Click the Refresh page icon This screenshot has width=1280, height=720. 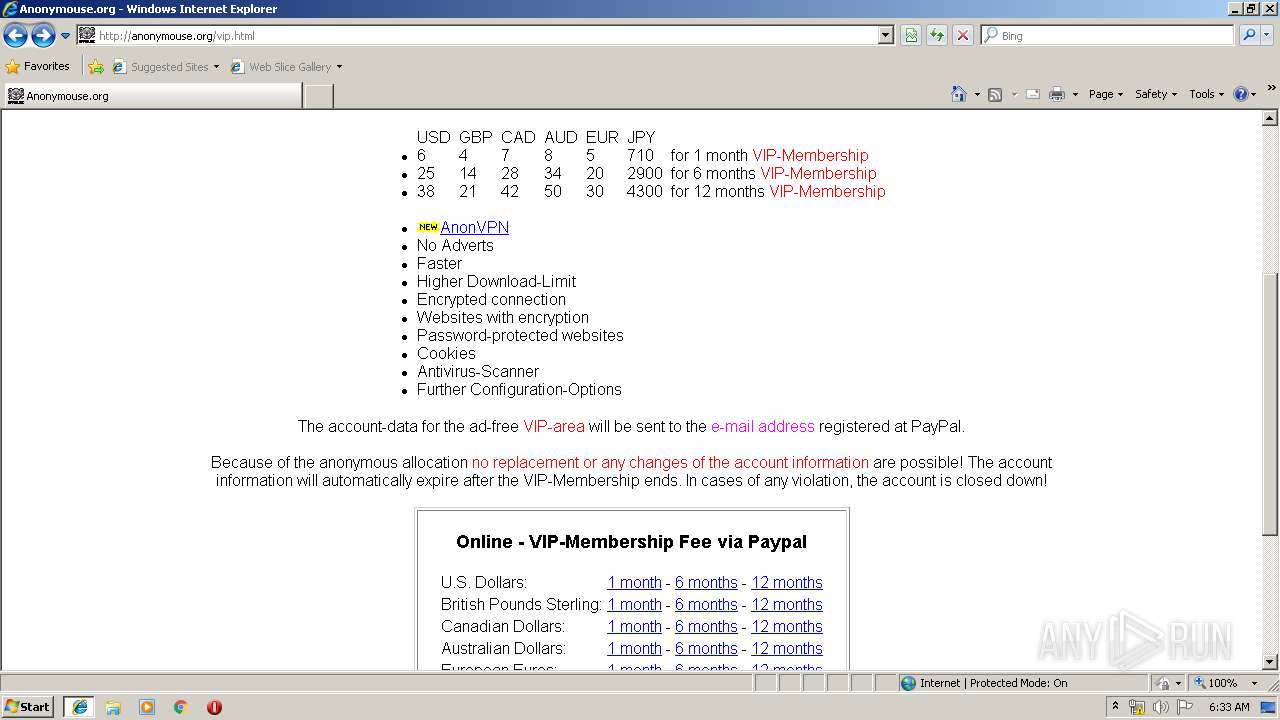click(x=937, y=35)
